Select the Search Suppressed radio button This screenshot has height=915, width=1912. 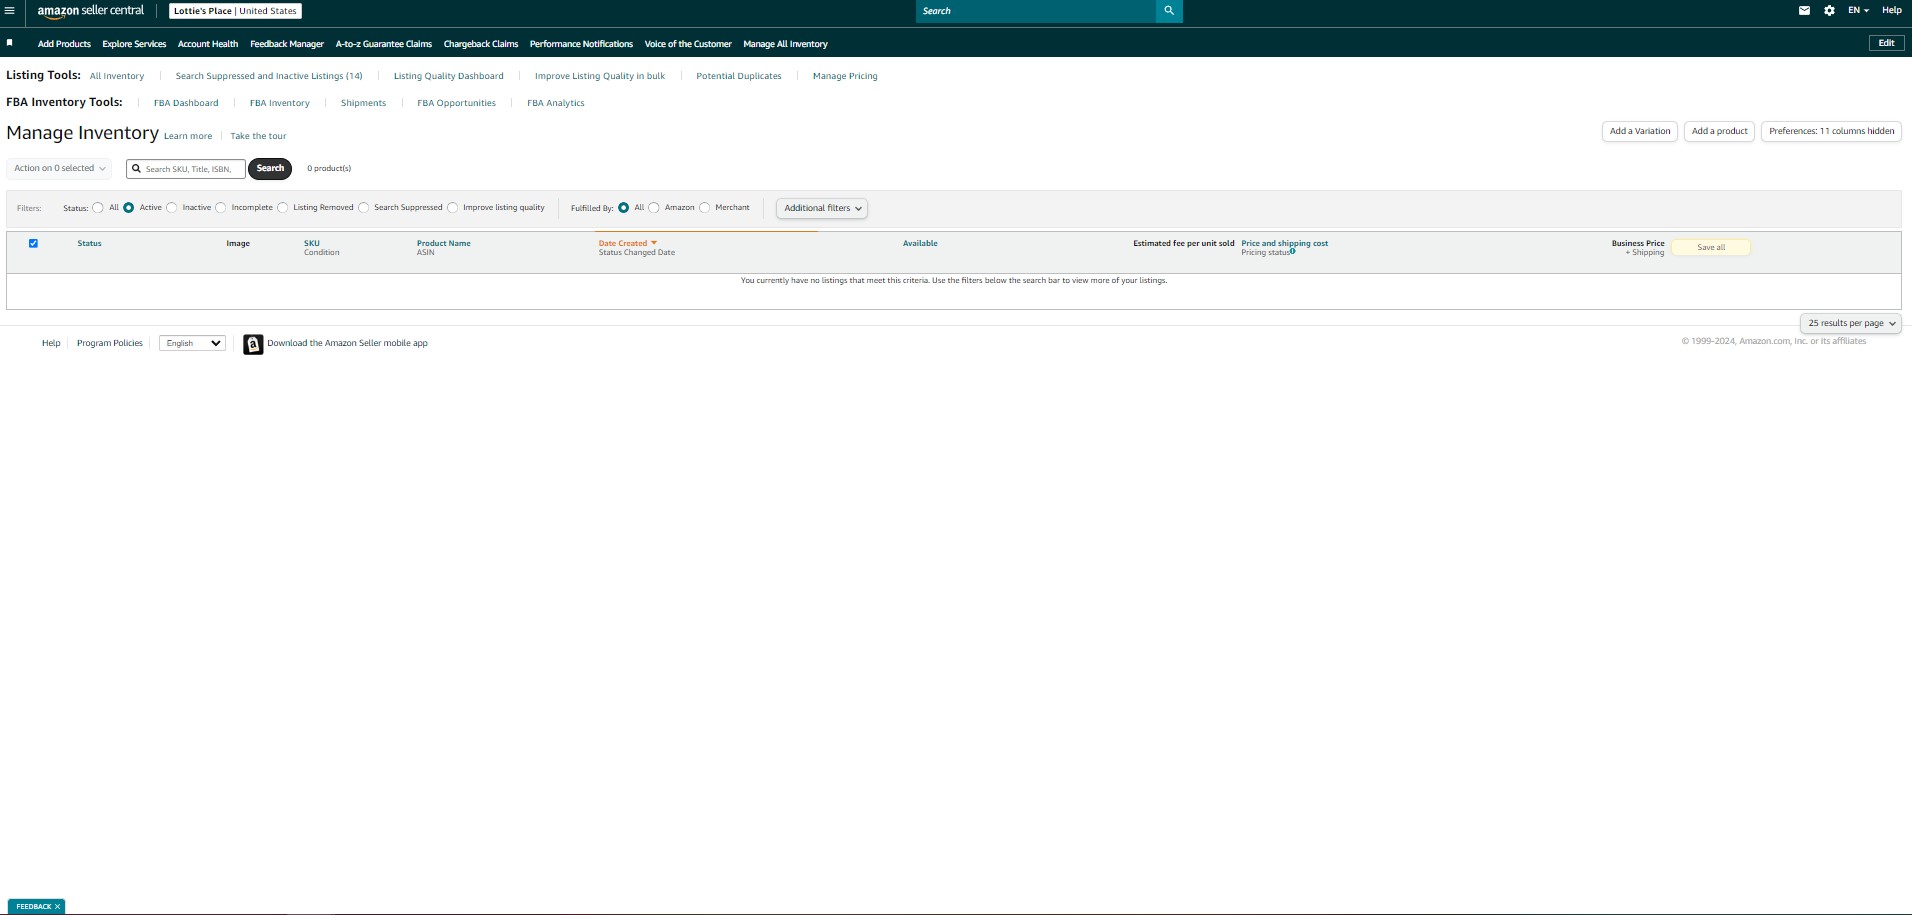click(364, 208)
